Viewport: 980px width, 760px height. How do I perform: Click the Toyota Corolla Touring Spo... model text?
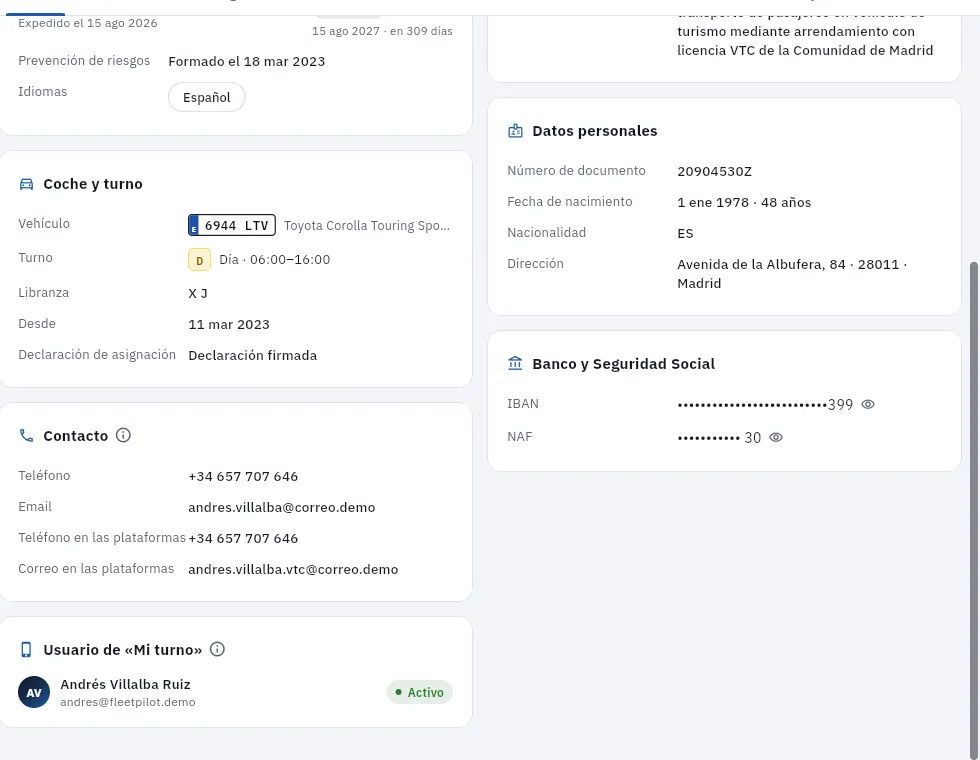[367, 226]
